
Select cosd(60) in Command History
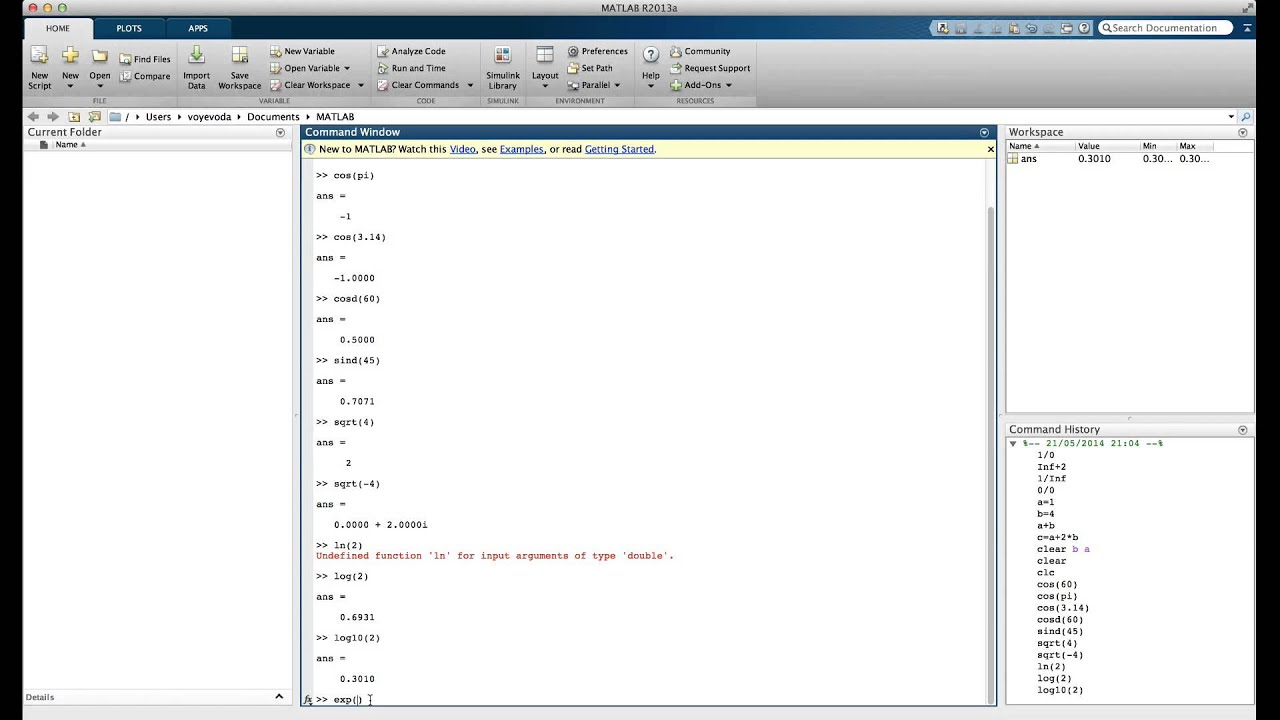pyautogui.click(x=1060, y=620)
